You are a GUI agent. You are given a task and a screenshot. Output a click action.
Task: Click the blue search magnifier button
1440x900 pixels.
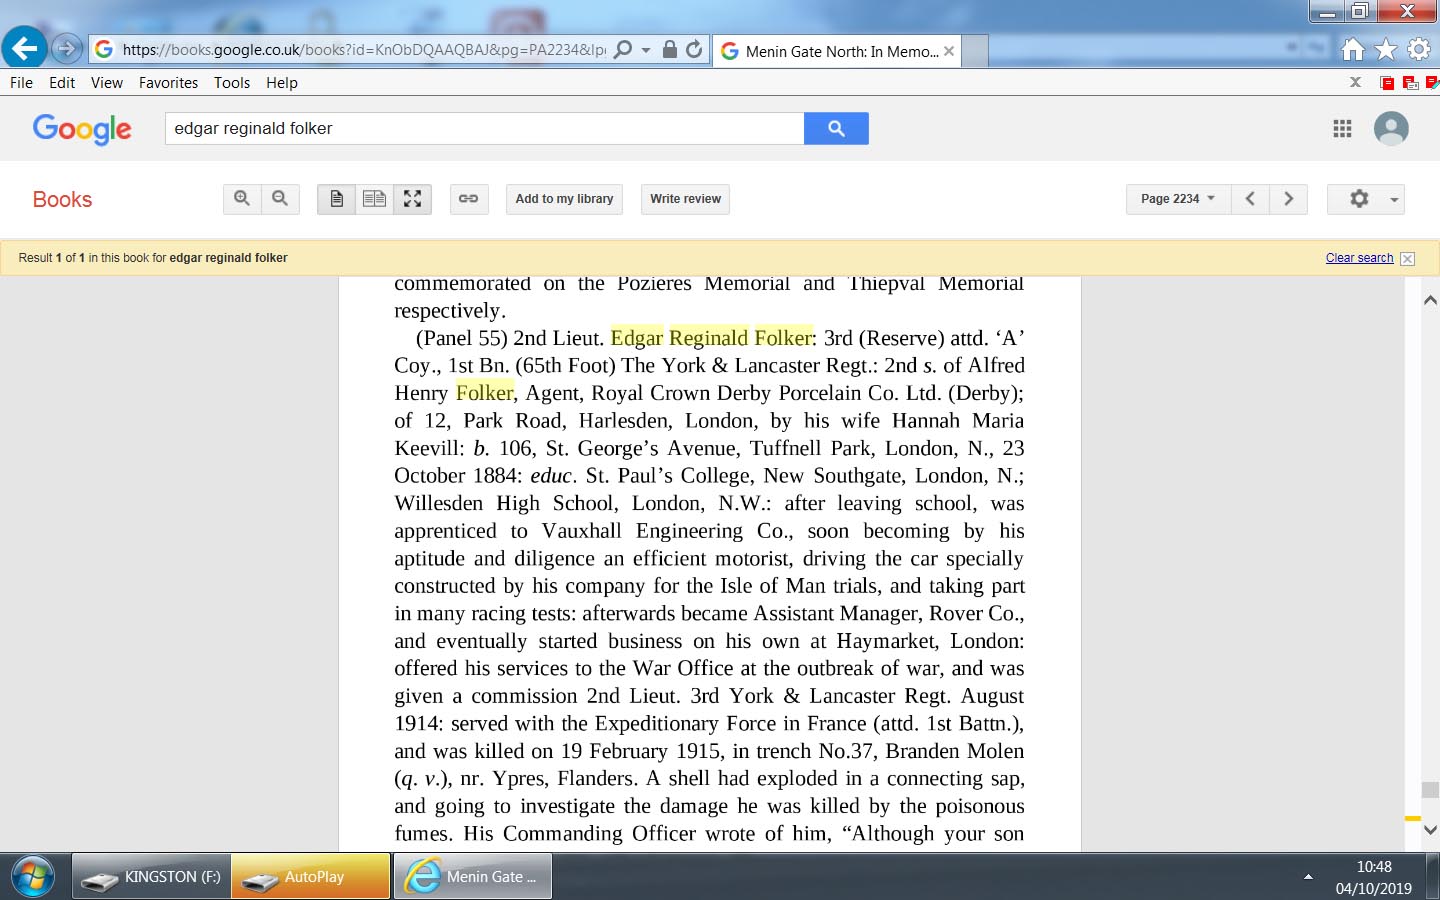836,128
